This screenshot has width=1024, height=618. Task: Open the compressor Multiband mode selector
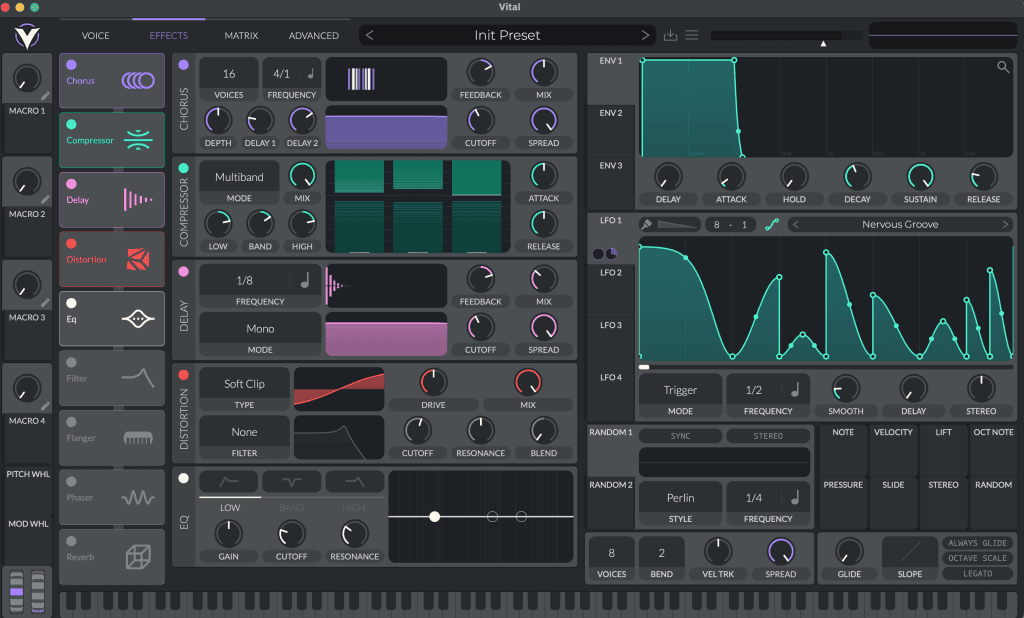pyautogui.click(x=239, y=177)
